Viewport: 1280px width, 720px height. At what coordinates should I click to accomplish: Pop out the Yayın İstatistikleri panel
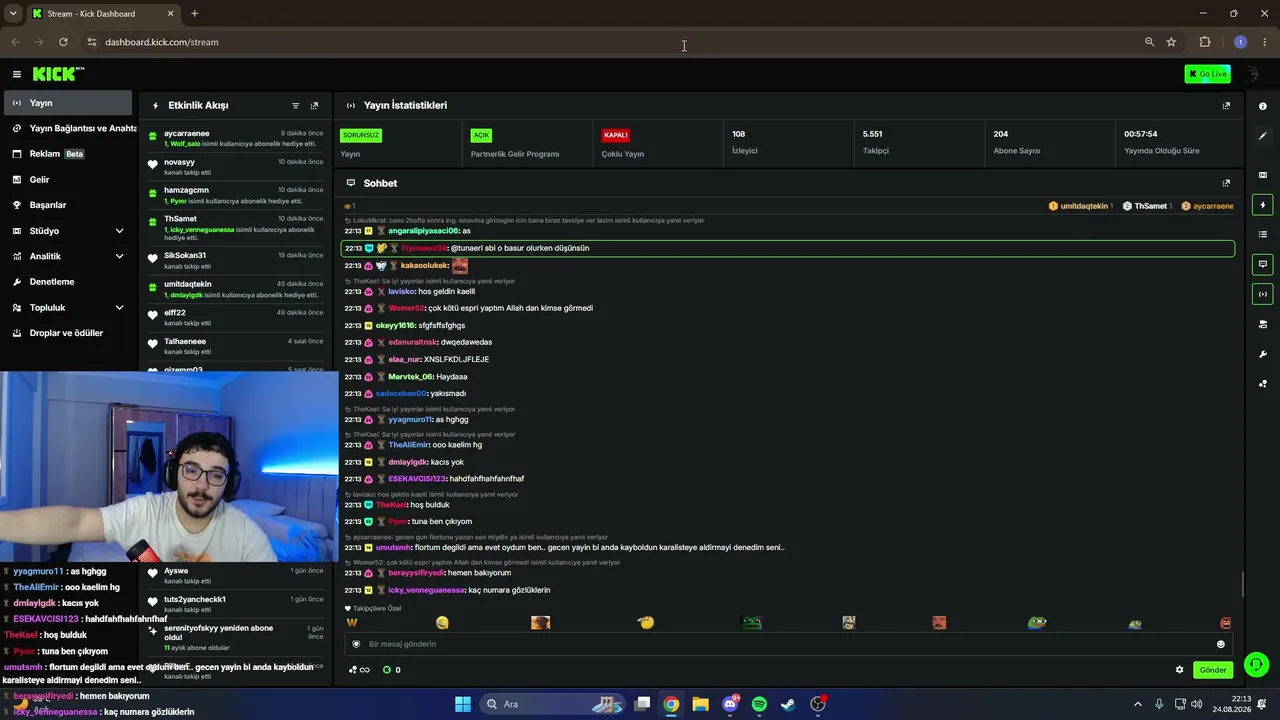click(1226, 105)
